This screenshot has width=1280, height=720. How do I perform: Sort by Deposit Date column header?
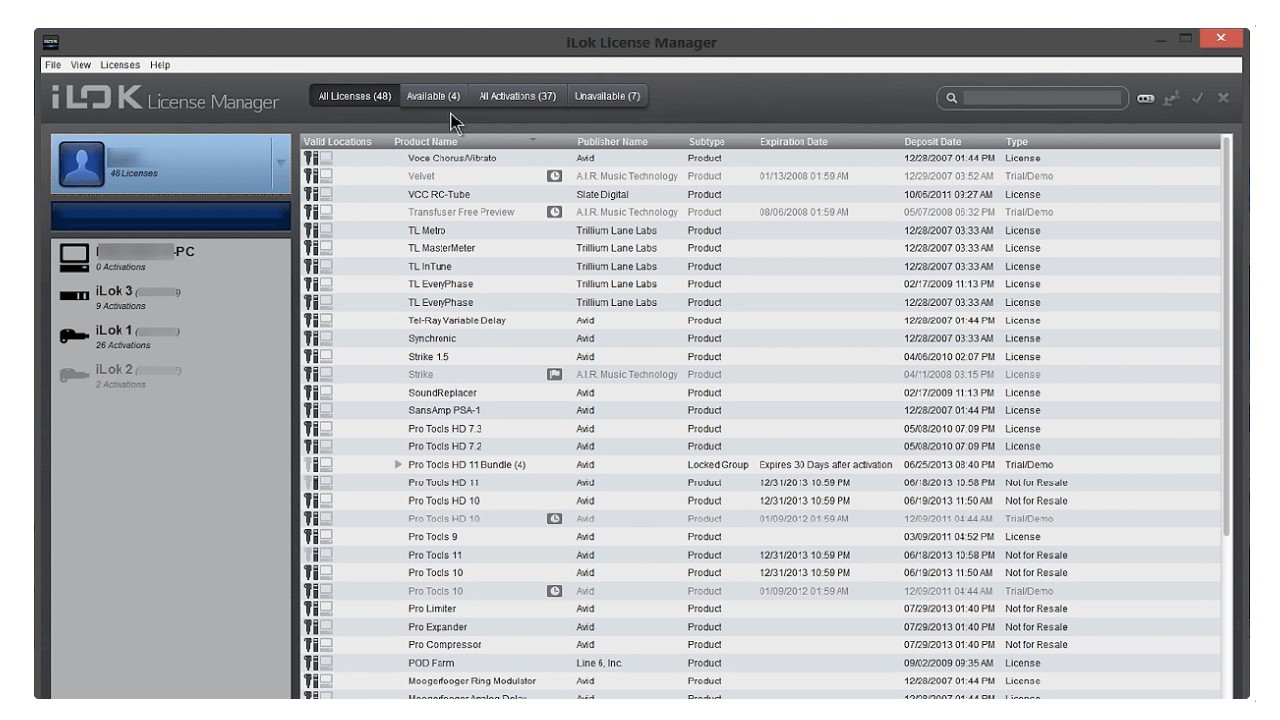tap(932, 142)
